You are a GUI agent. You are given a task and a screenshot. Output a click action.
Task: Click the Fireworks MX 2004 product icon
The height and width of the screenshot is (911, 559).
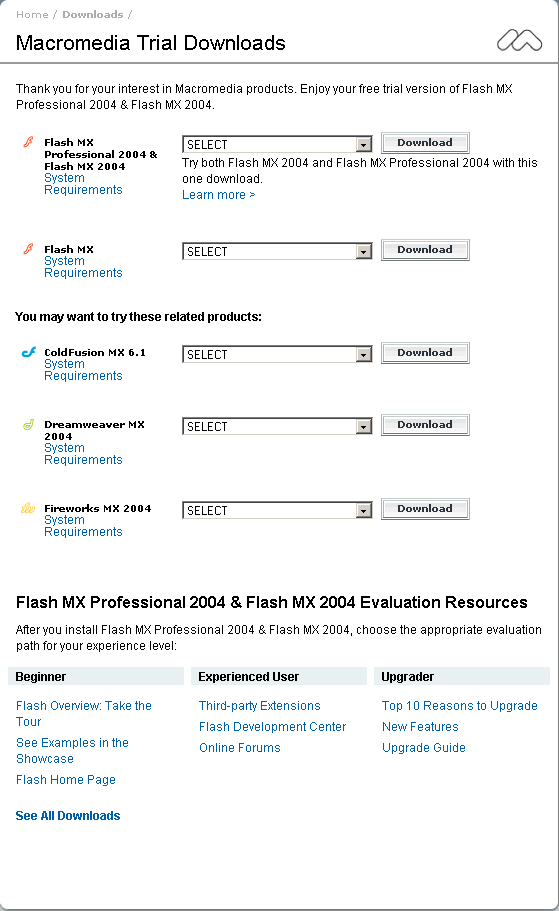28,508
